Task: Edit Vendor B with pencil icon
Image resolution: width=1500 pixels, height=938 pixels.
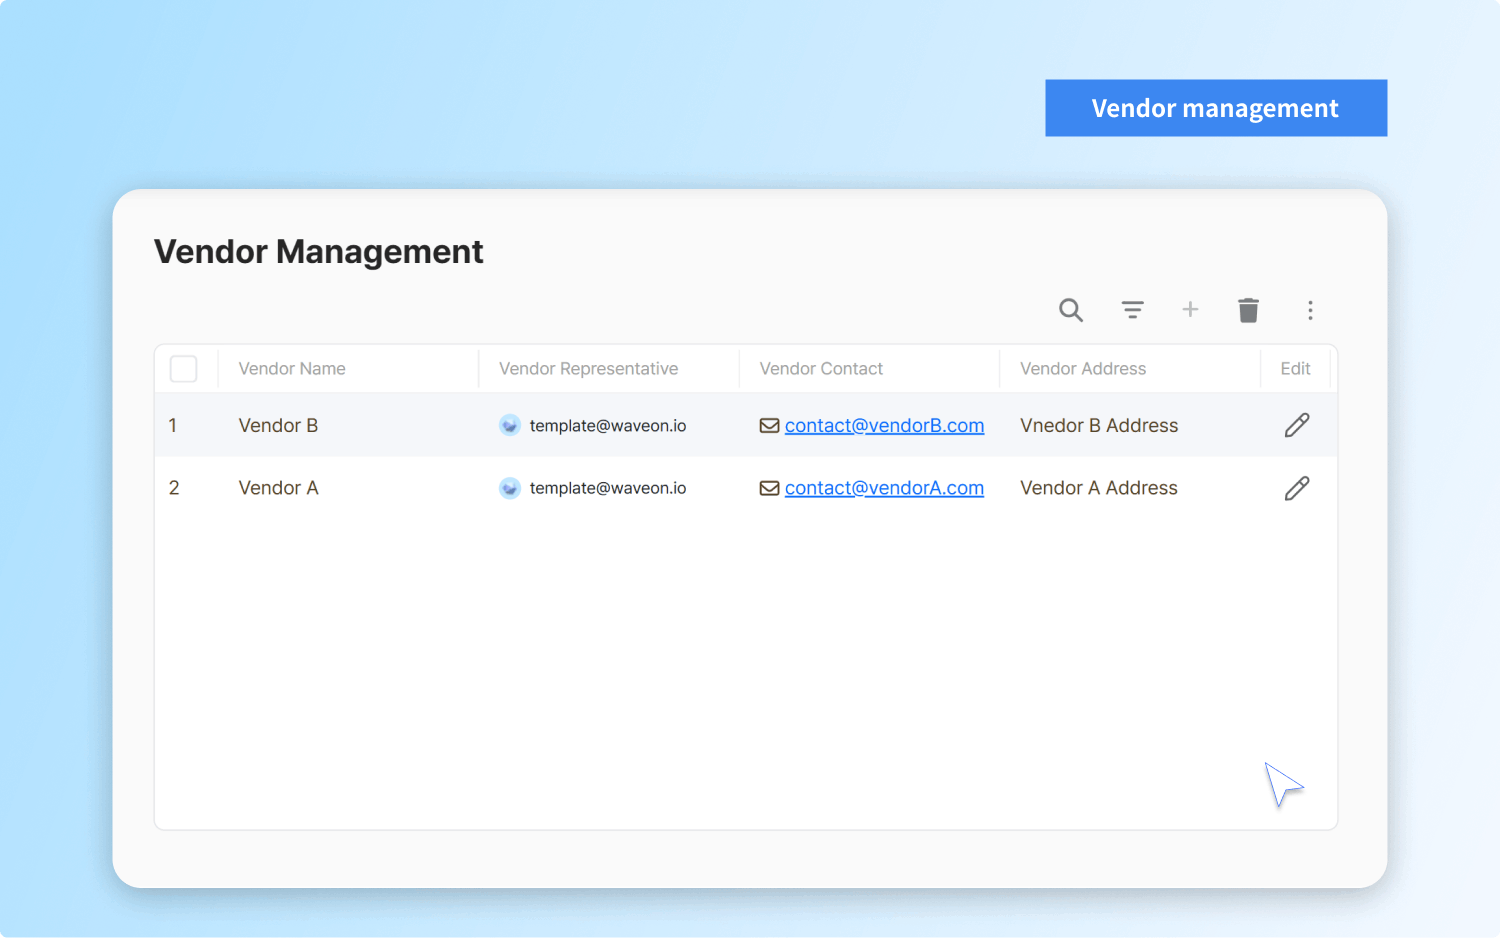Action: pos(1297,425)
